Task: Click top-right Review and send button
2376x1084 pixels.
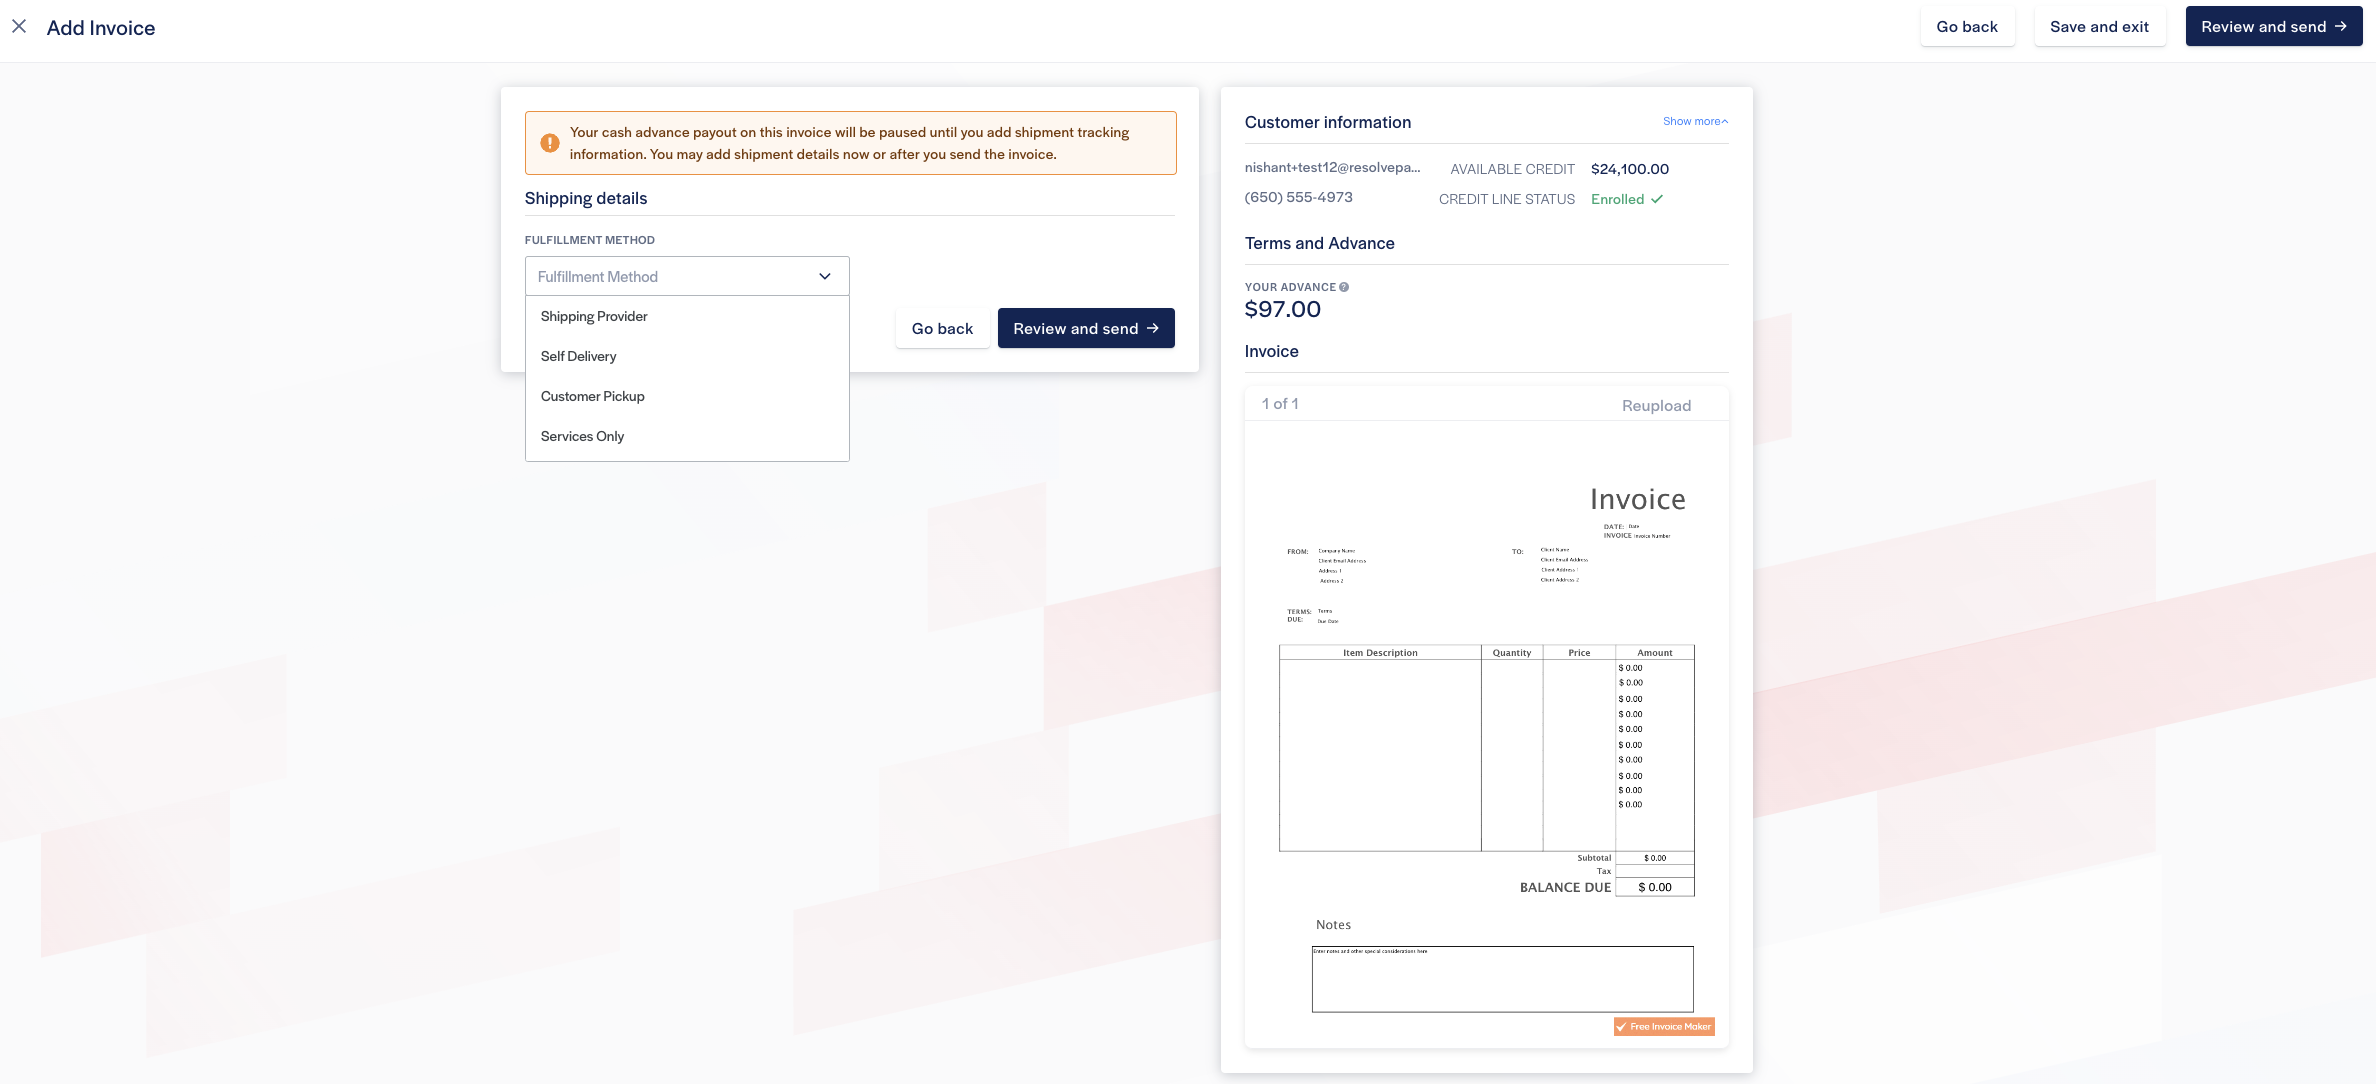Action: pyautogui.click(x=2273, y=27)
